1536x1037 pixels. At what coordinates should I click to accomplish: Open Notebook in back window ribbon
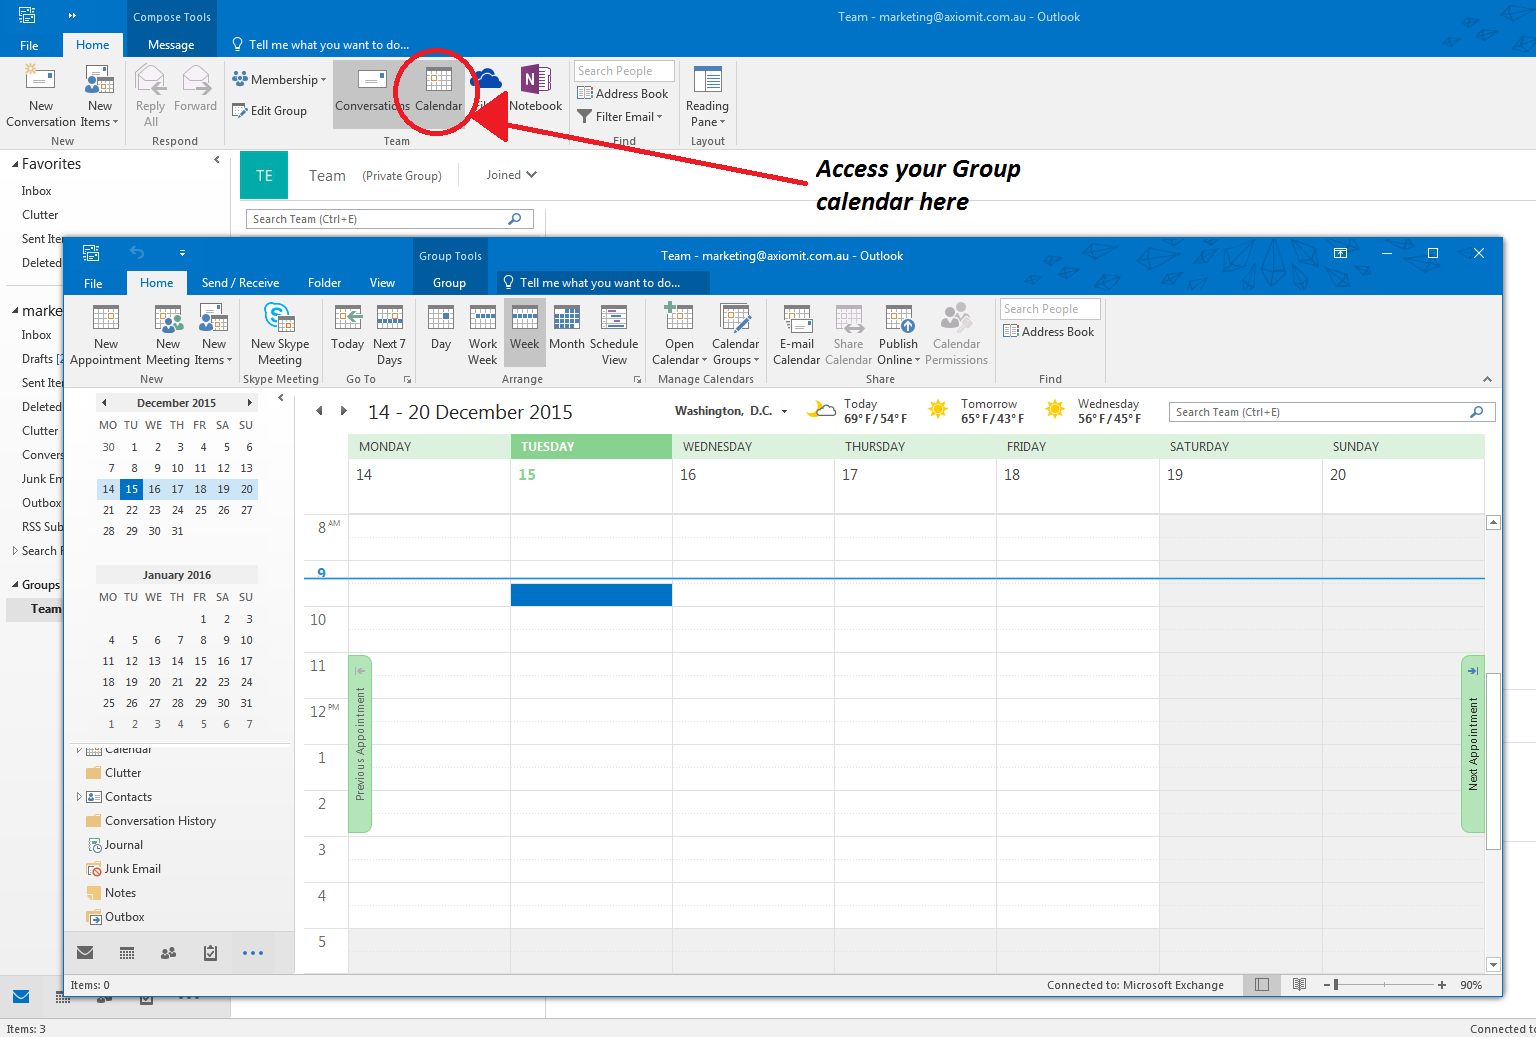point(535,90)
